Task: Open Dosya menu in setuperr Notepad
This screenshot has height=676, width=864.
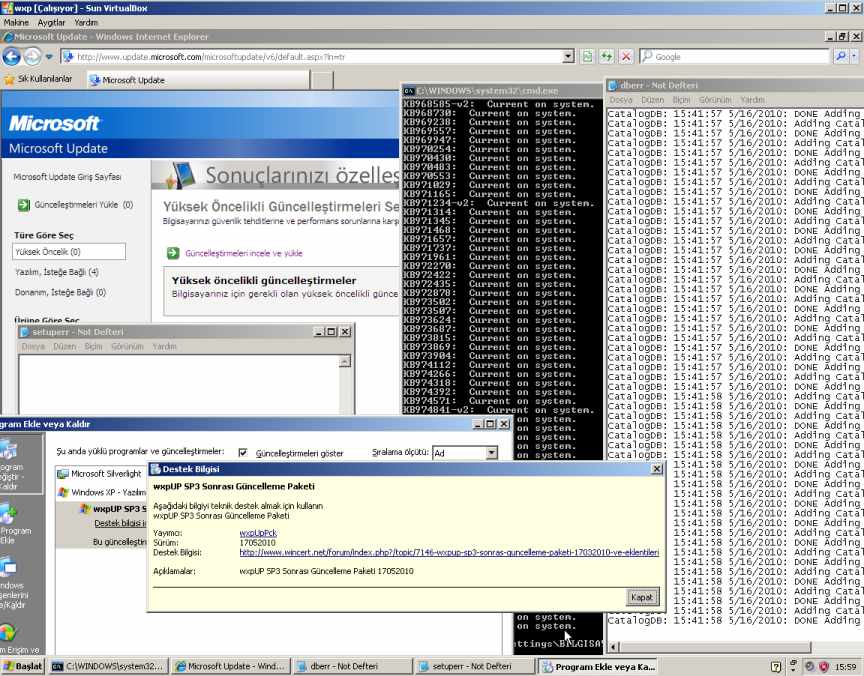Action: click(x=33, y=347)
